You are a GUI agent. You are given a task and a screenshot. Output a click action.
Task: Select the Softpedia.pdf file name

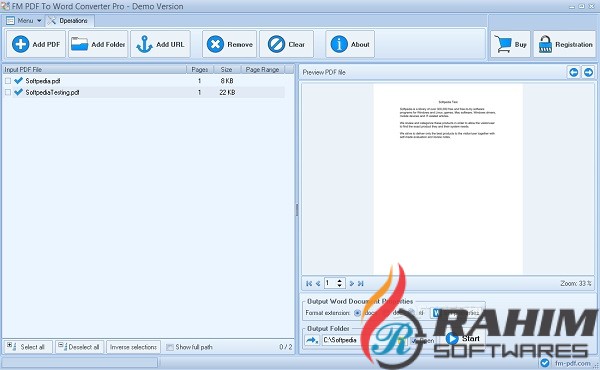[43, 81]
